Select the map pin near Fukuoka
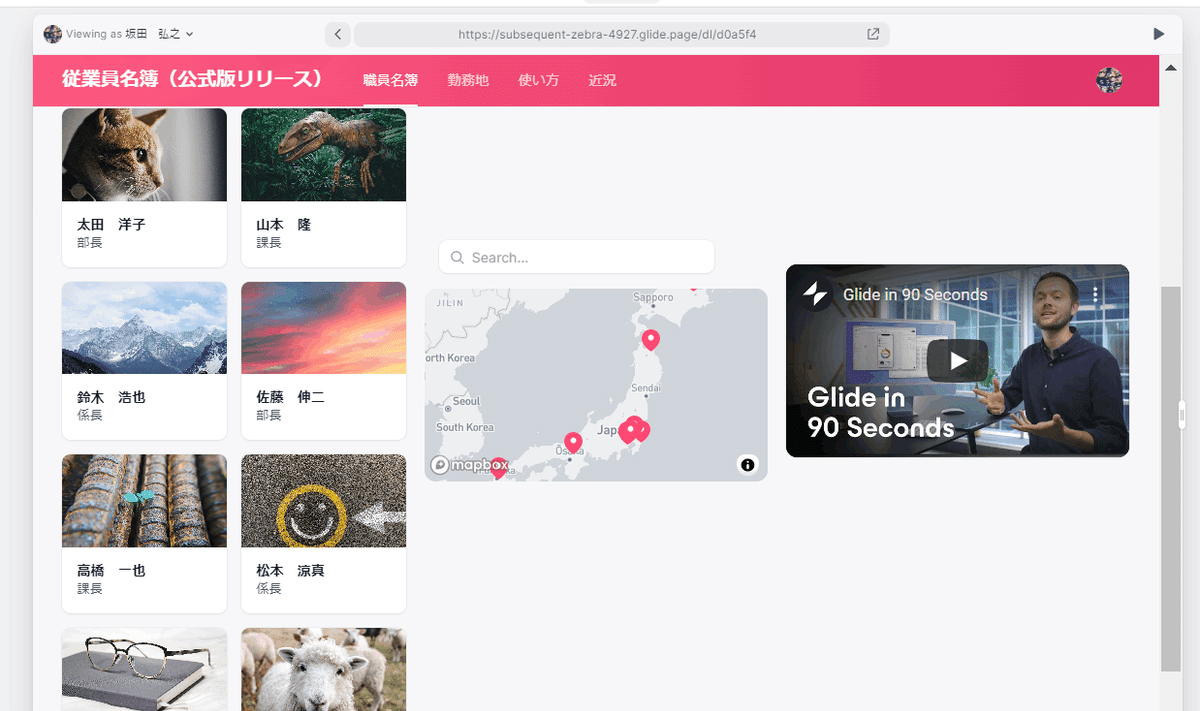This screenshot has height=711, width=1200. pyautogui.click(x=498, y=467)
